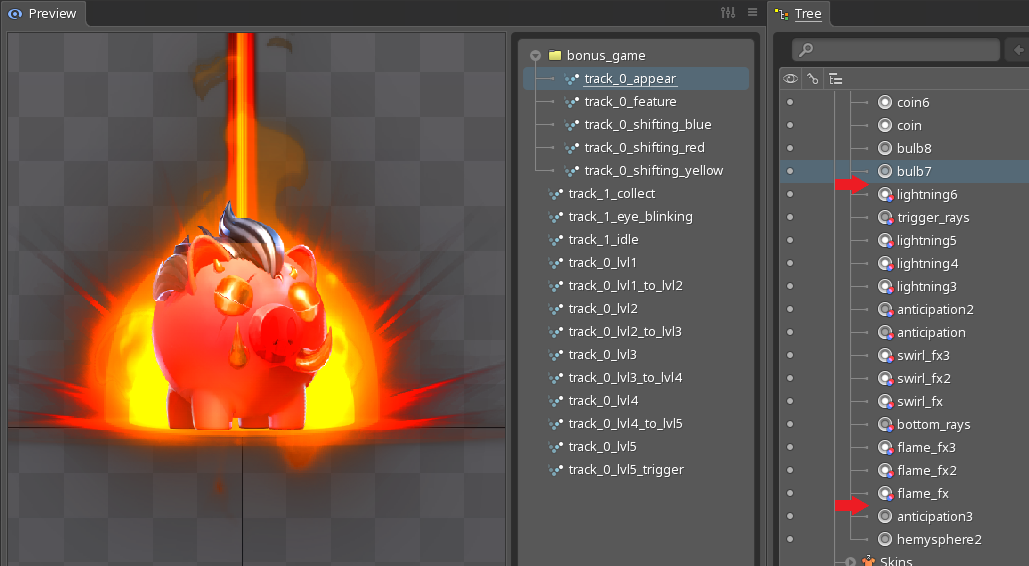
Task: Select track_0_lvl5_trigger in animation list
Action: tap(626, 470)
